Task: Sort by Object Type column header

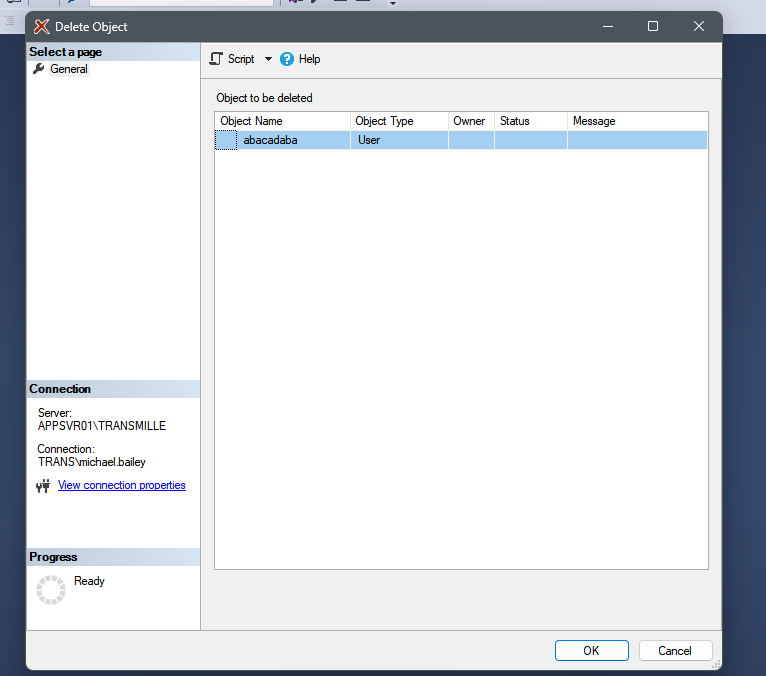Action: [x=399, y=121]
